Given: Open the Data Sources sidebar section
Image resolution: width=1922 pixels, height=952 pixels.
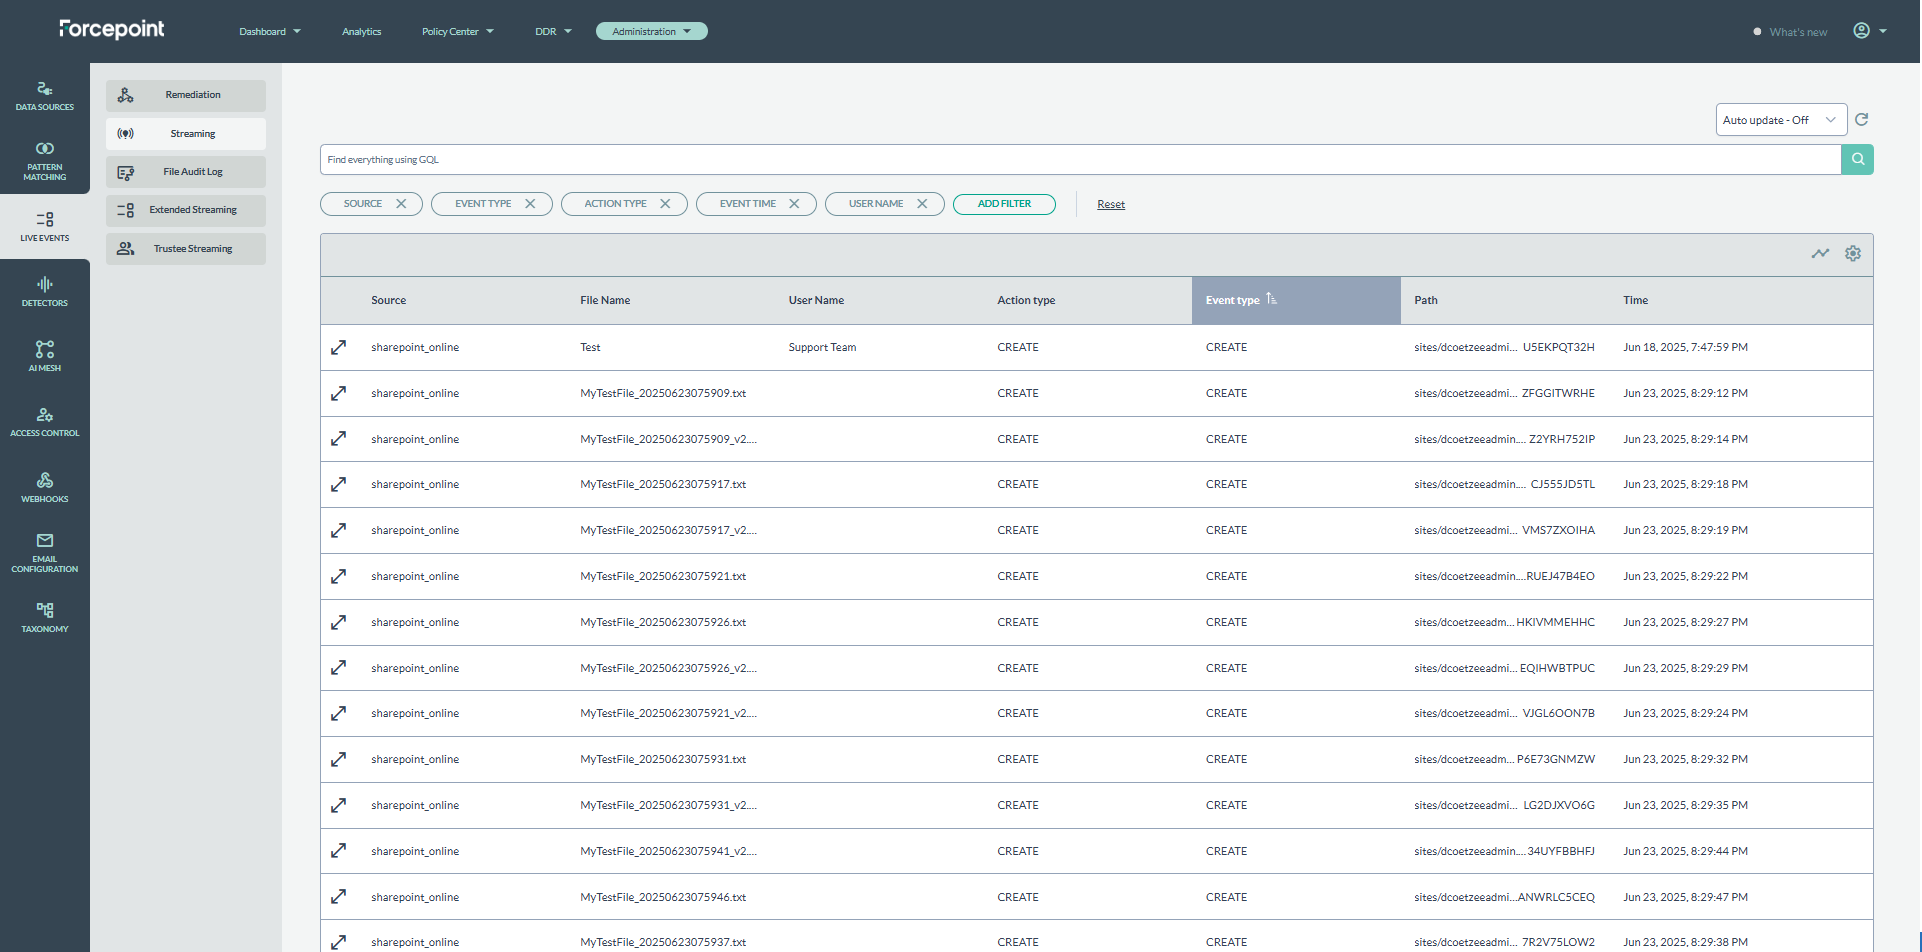Looking at the screenshot, I should coord(44,95).
